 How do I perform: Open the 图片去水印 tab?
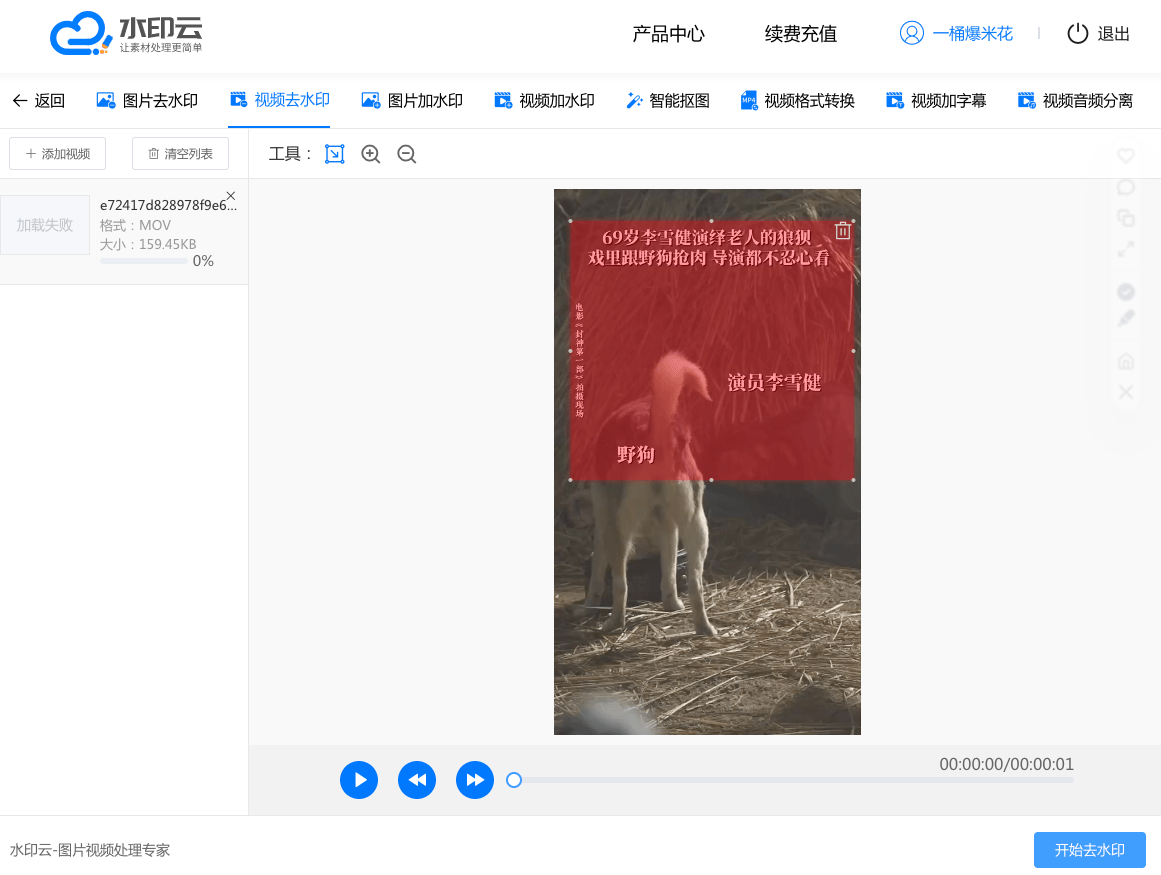pyautogui.click(x=147, y=100)
